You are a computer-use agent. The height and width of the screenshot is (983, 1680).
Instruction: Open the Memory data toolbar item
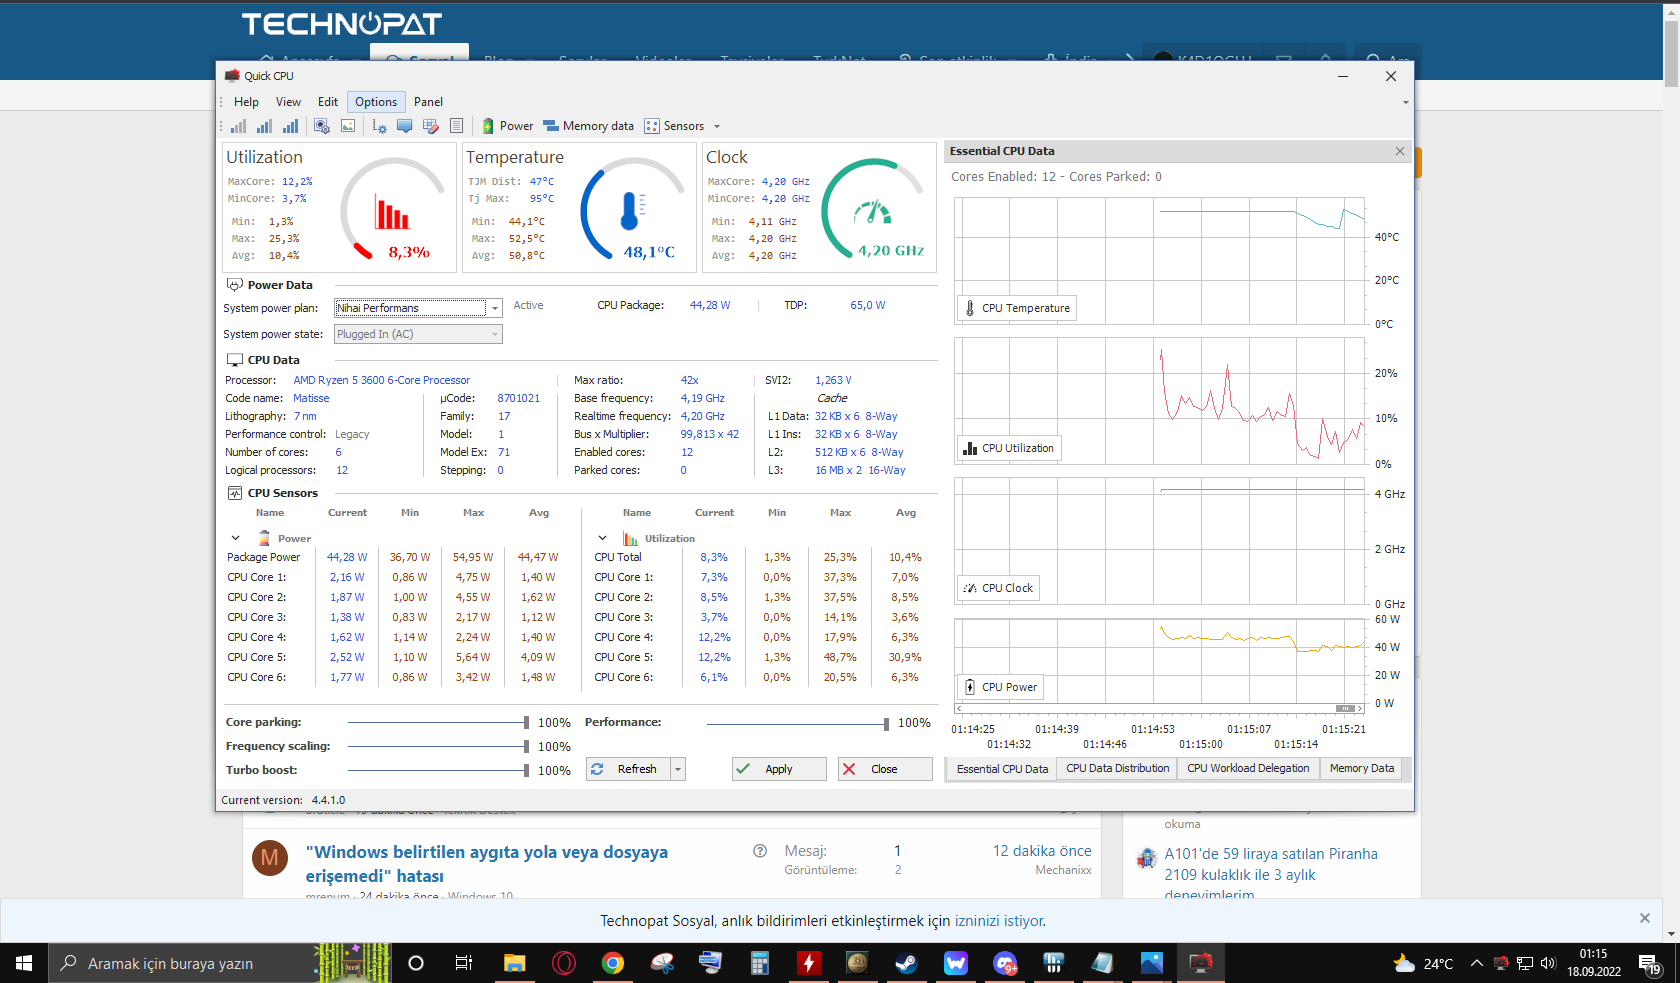(589, 126)
